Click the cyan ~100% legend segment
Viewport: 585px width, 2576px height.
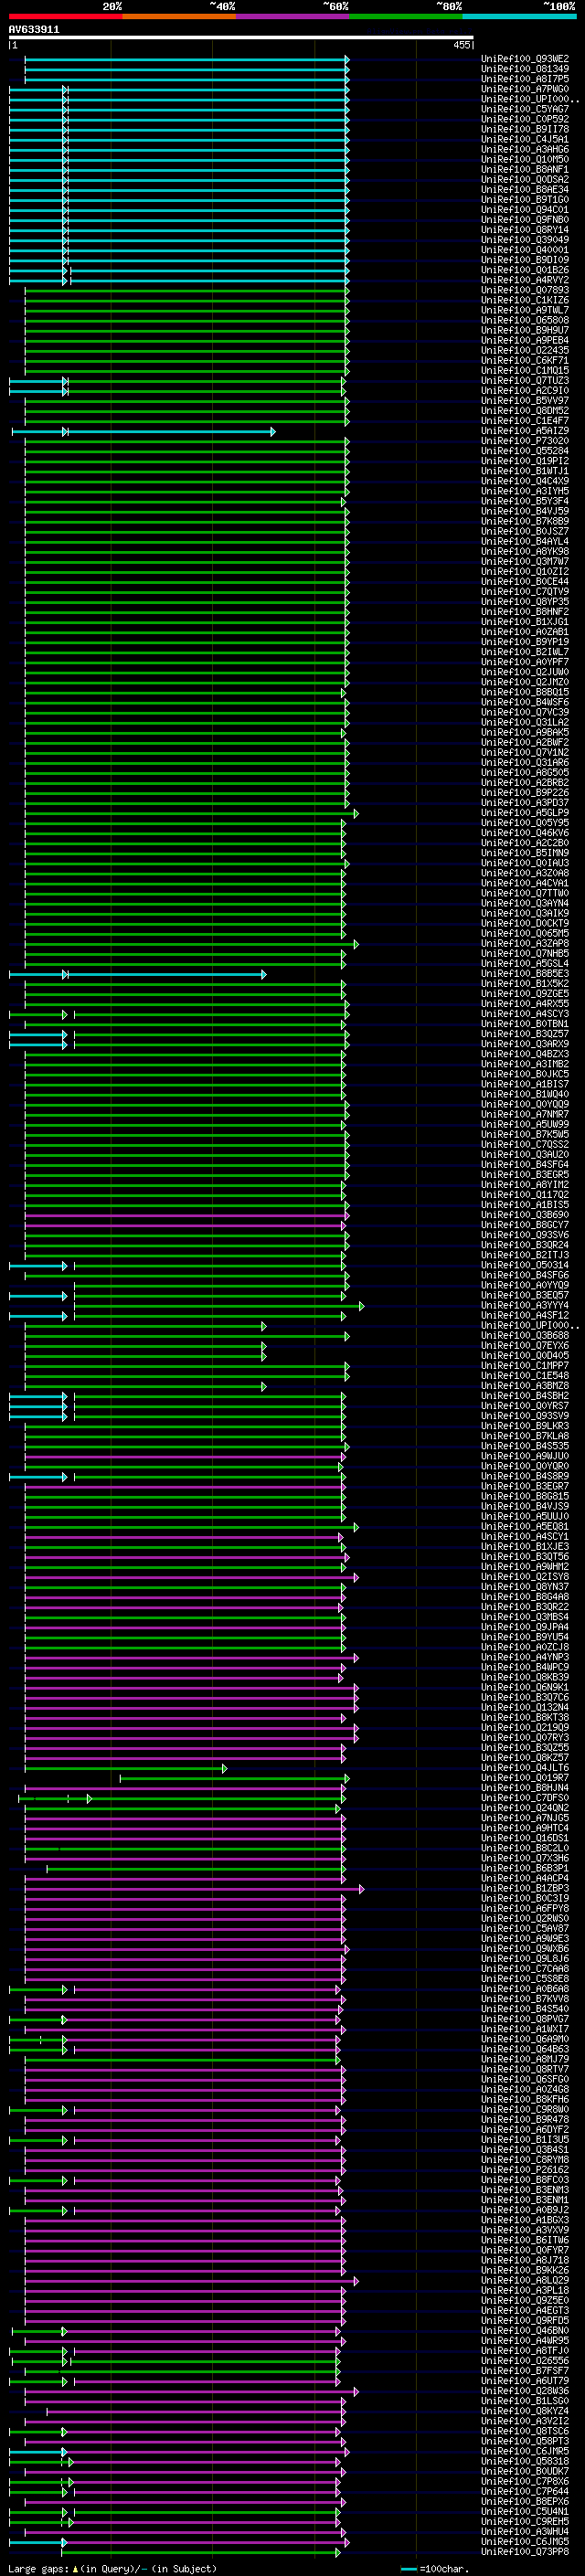pos(519,16)
